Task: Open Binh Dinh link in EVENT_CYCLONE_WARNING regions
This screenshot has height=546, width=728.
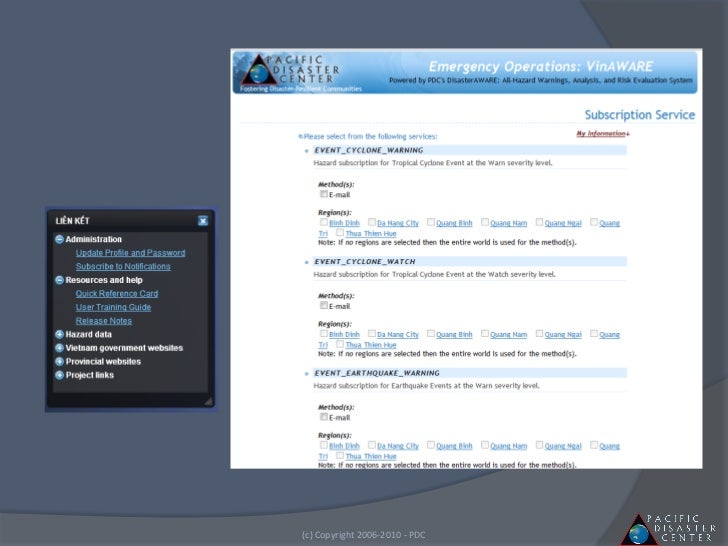Action: (x=344, y=223)
